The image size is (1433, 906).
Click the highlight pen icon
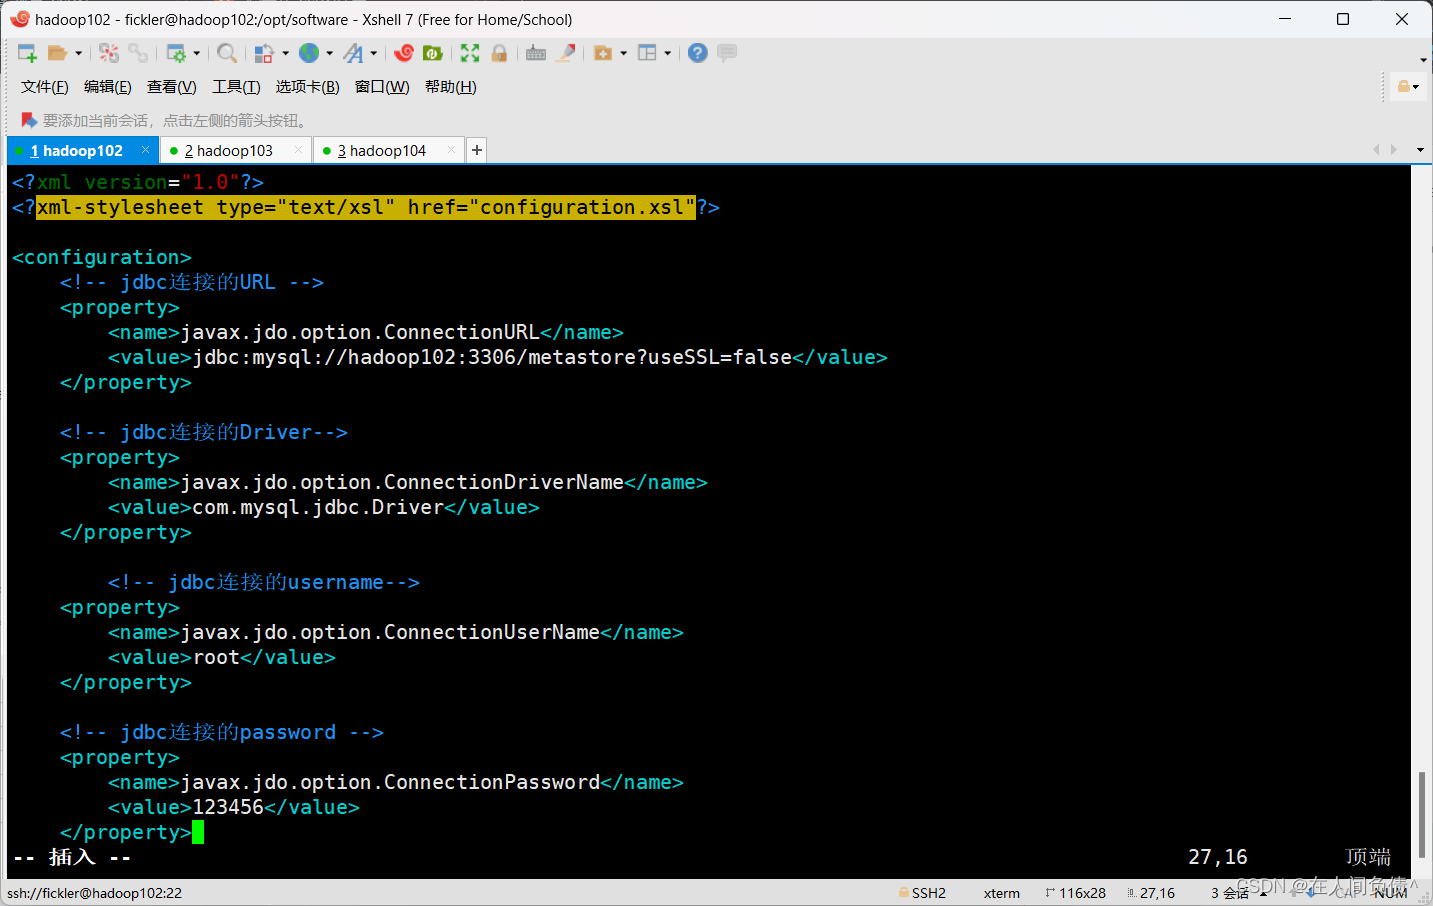tap(566, 53)
